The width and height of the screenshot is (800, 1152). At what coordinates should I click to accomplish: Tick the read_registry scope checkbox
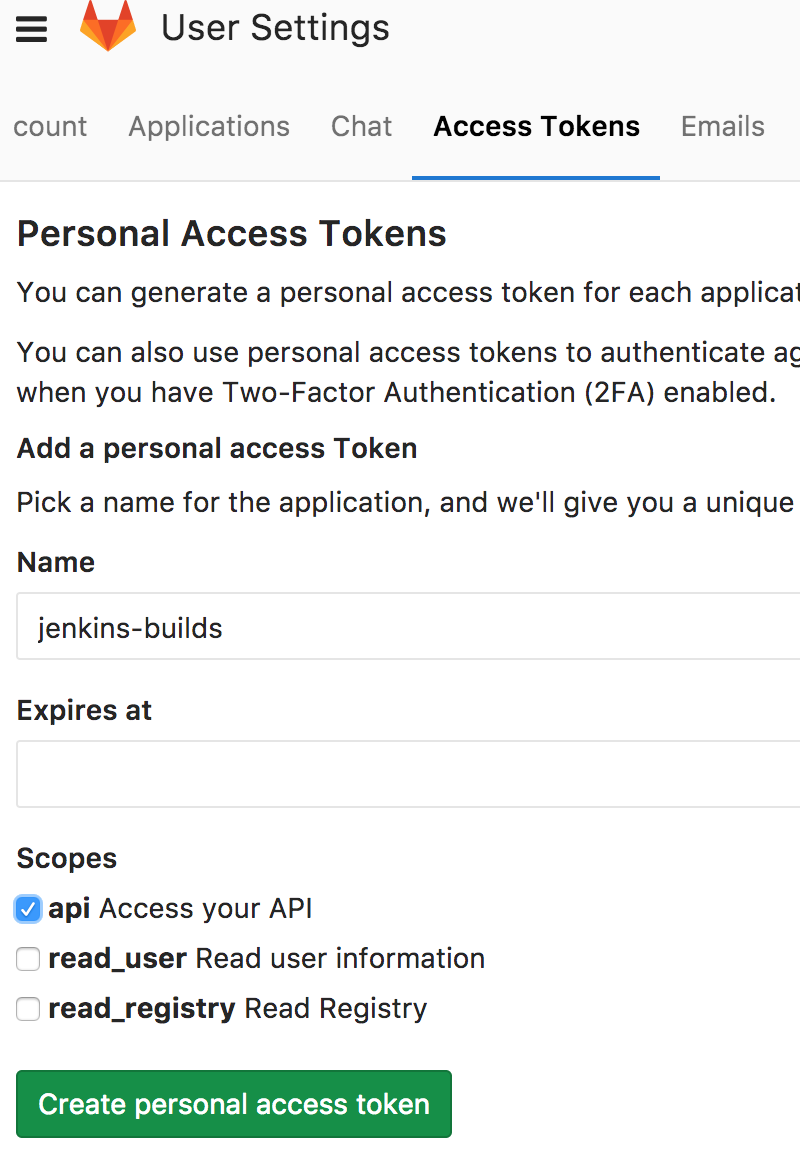[x=28, y=1009]
